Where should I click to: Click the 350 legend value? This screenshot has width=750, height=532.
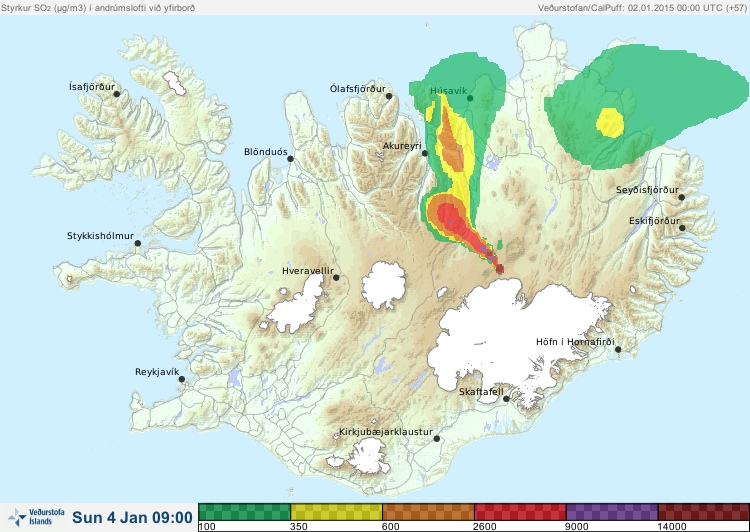[299, 527]
